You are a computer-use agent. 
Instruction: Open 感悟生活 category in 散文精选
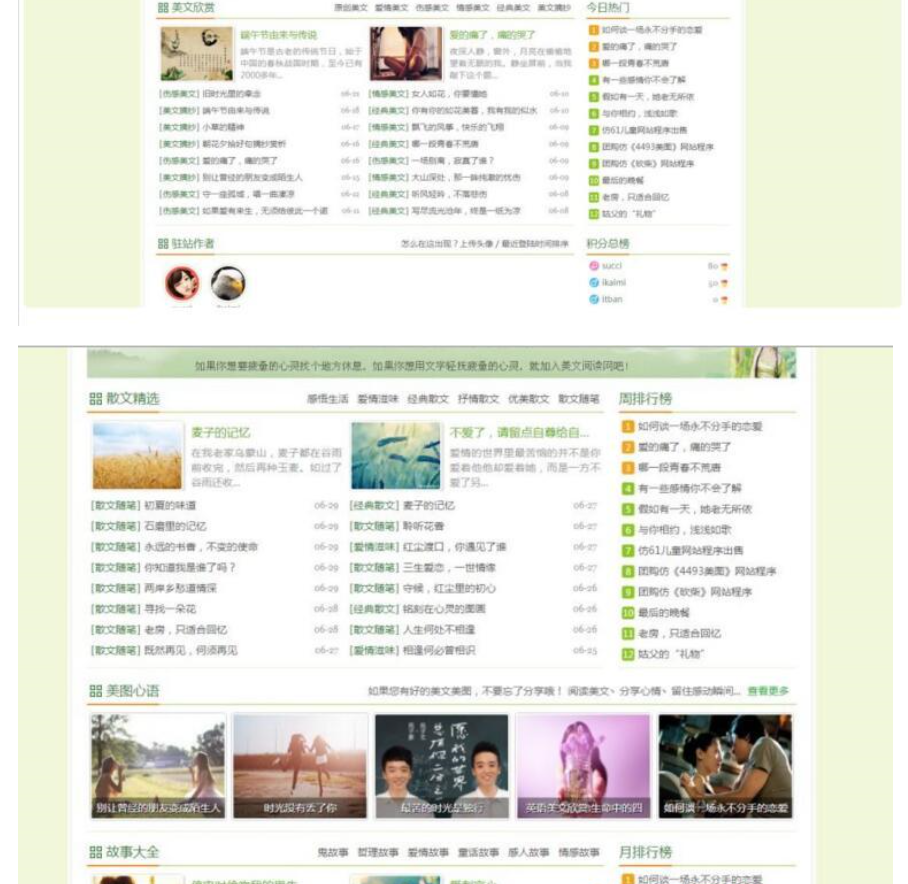(x=328, y=399)
